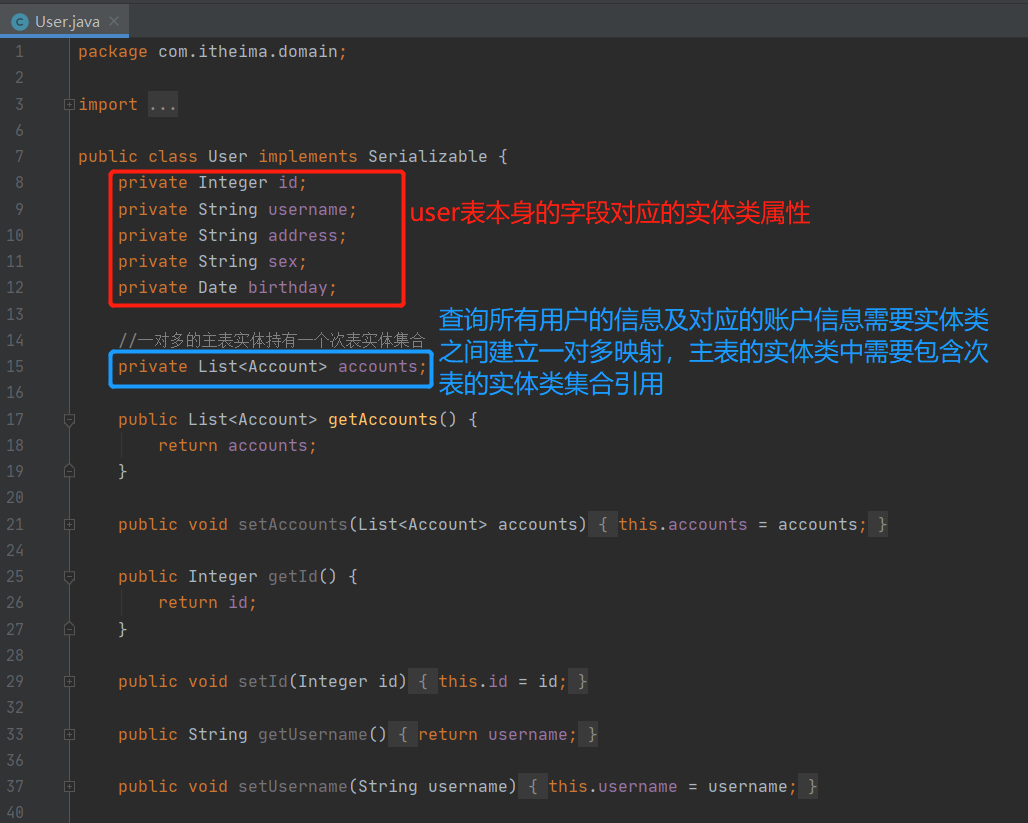
Task: Expand the folded setAccounts method
Action: click(69, 525)
